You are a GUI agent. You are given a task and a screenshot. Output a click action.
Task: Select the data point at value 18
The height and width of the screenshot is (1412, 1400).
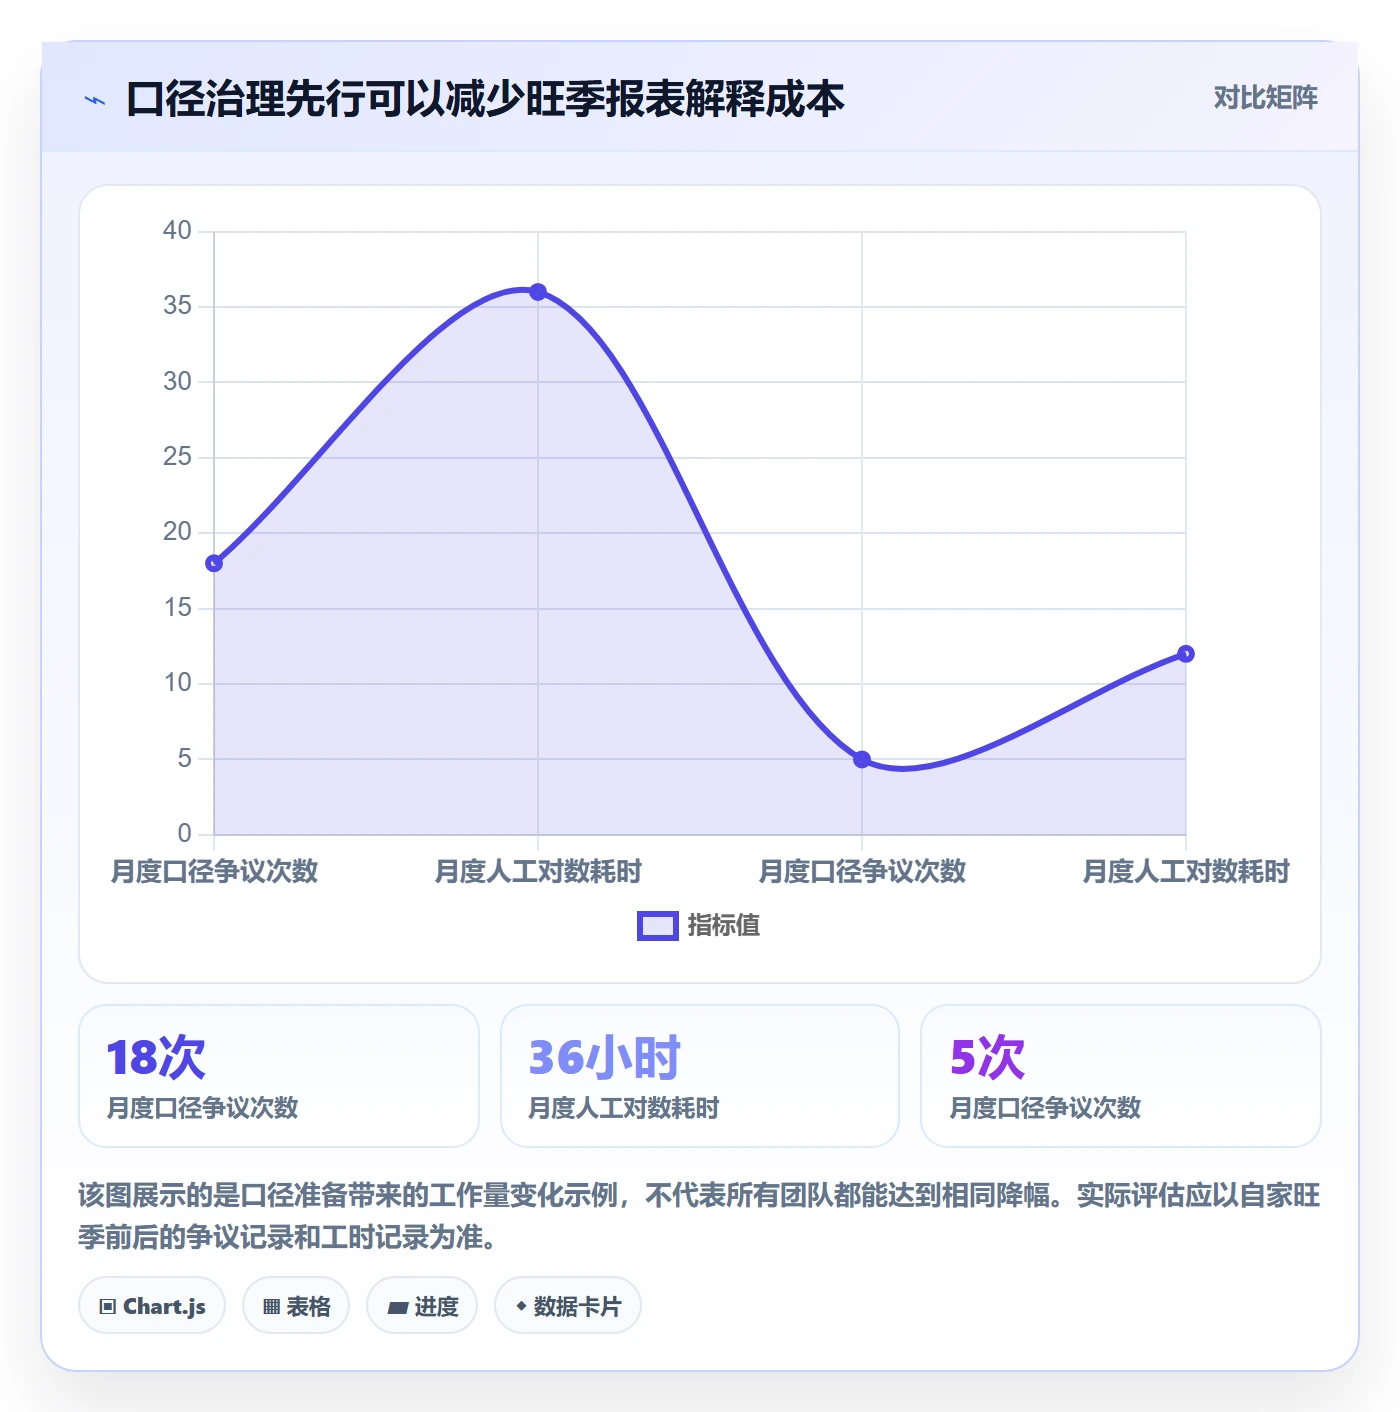coord(214,563)
